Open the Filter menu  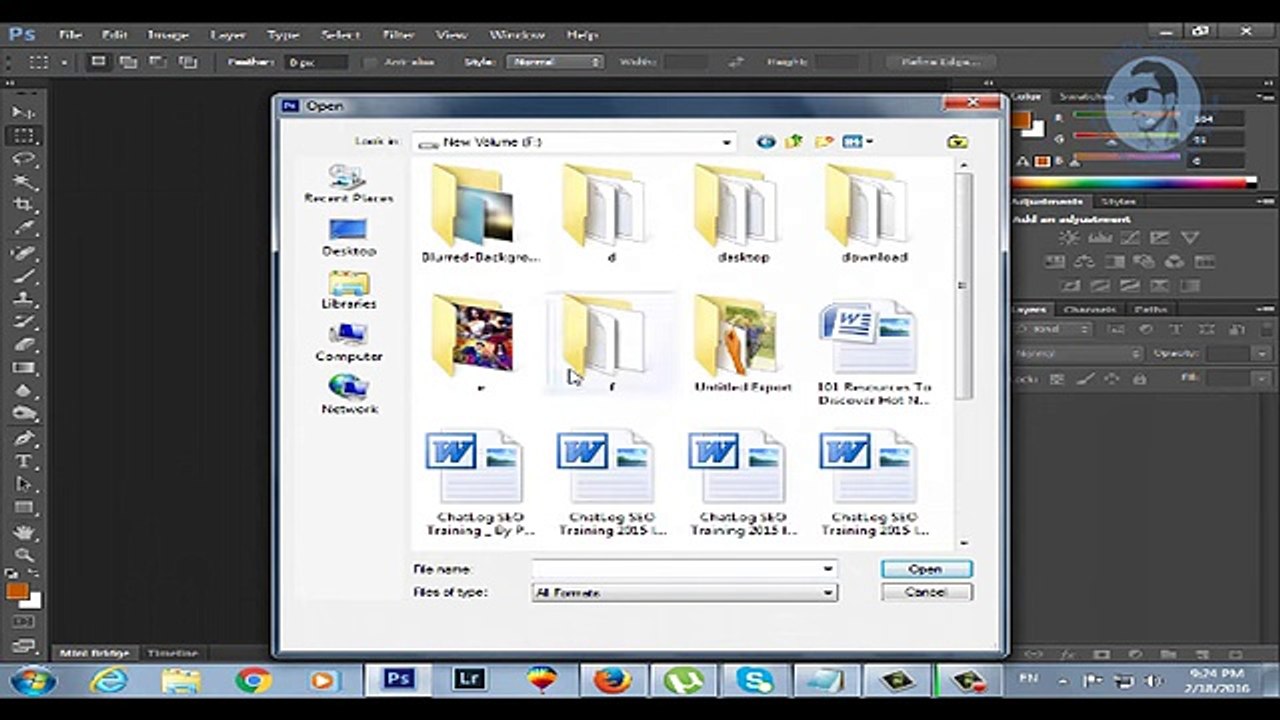pos(398,34)
